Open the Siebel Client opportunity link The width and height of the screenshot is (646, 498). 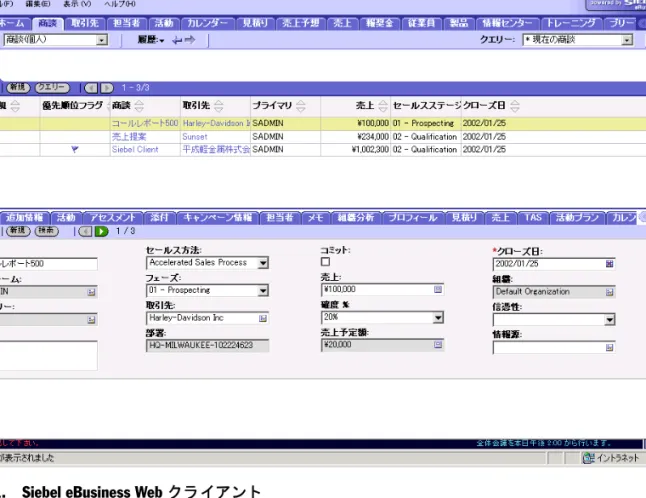135,150
